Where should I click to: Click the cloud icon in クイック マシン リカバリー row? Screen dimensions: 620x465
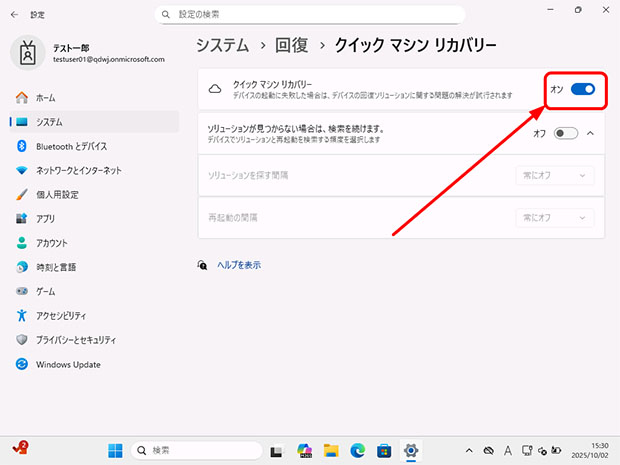click(215, 89)
